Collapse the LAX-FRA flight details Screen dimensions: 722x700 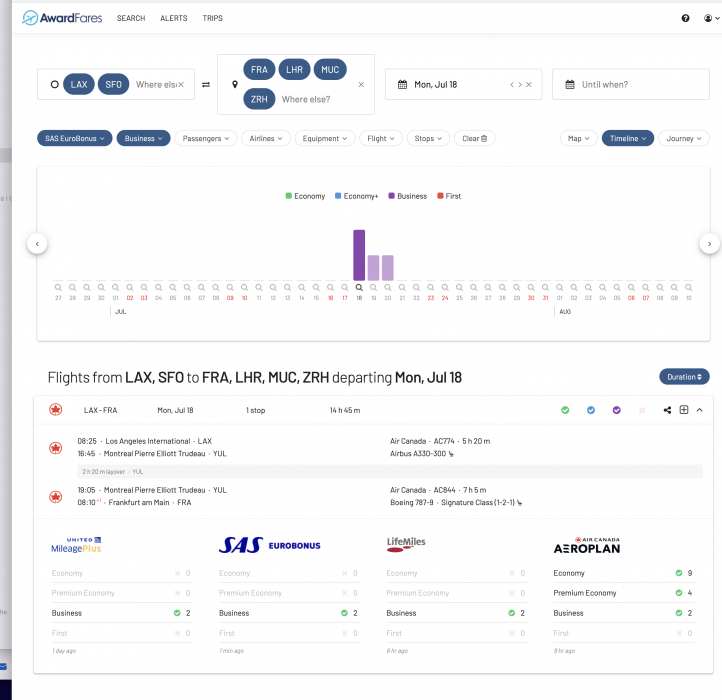[699, 410]
